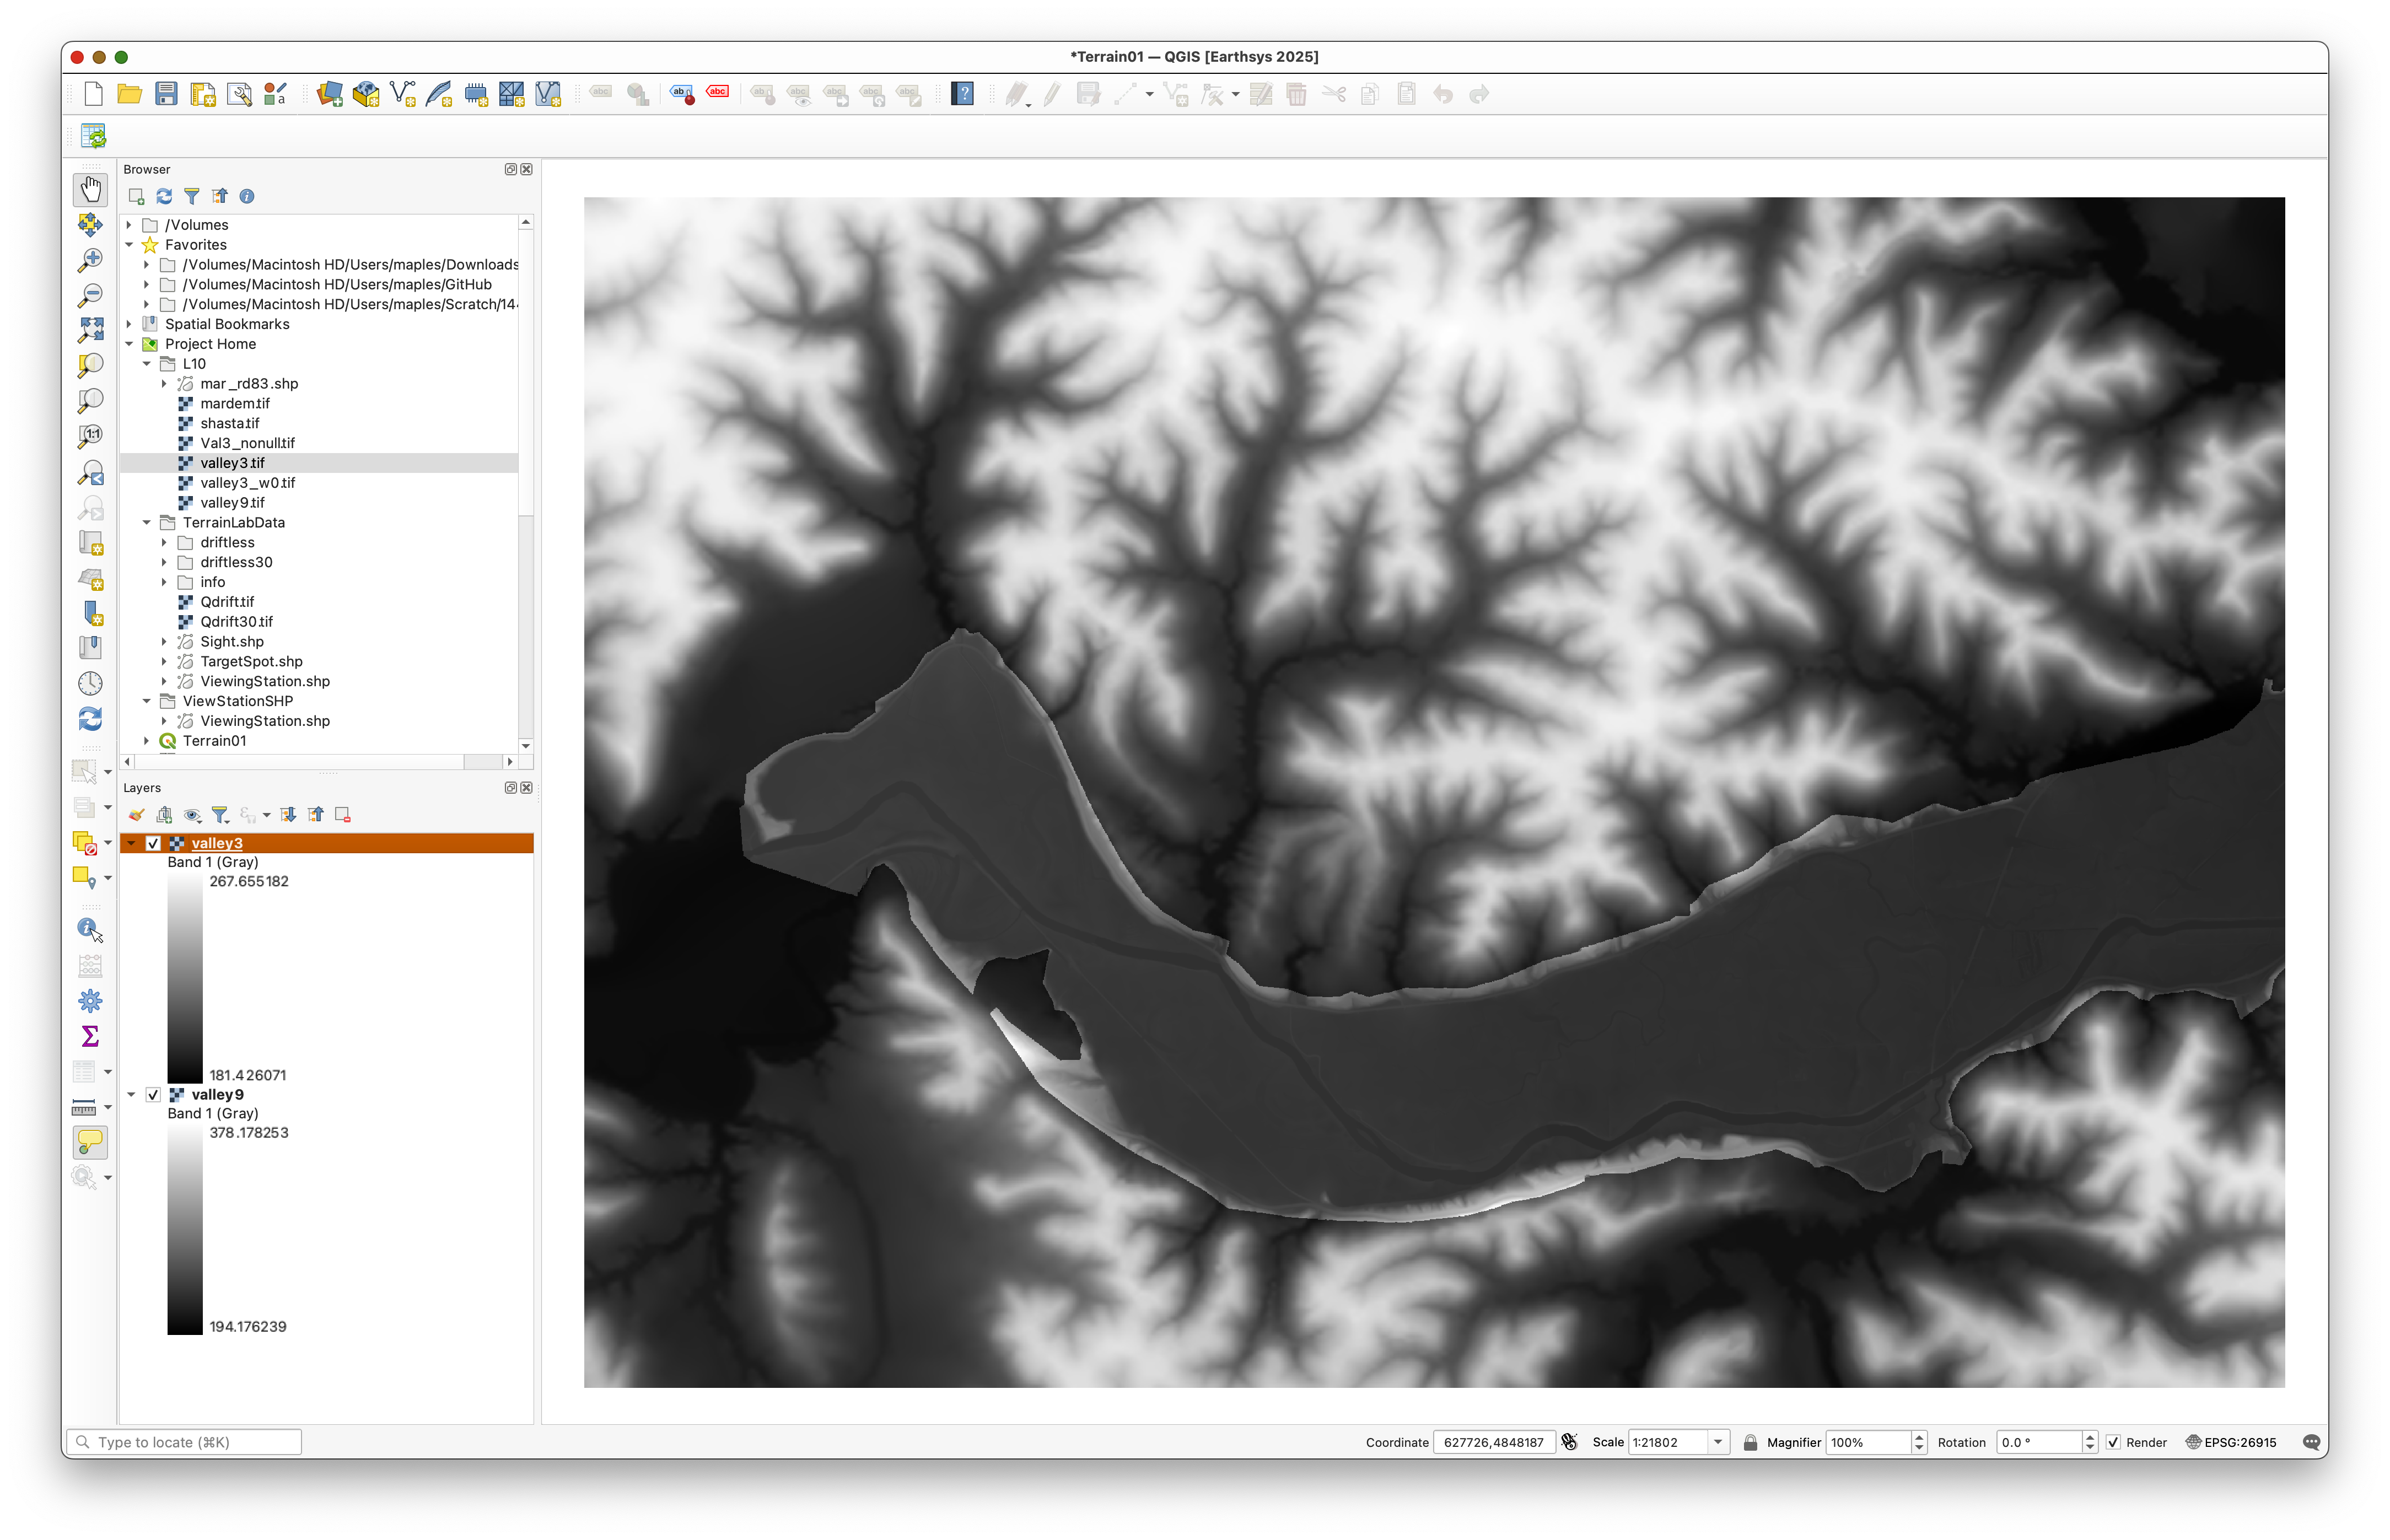This screenshot has width=2390, height=1540.
Task: Collapse the TerrainLabData folder
Action: (x=147, y=522)
